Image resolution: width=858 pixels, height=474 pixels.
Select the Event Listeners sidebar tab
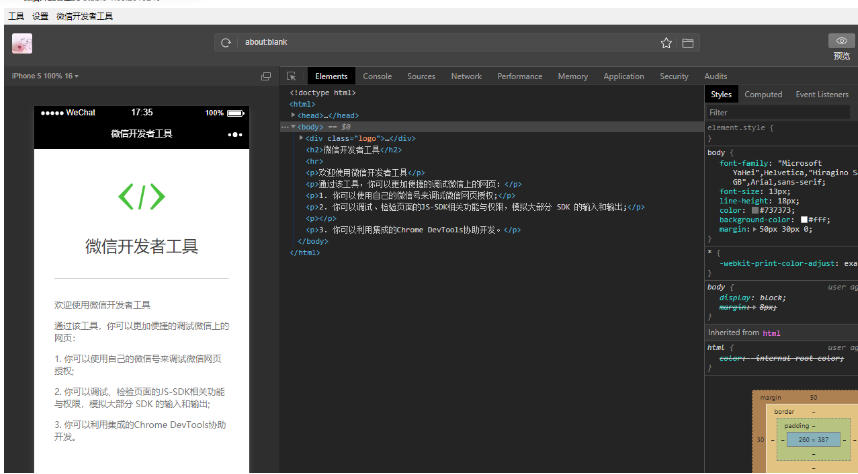(821, 94)
